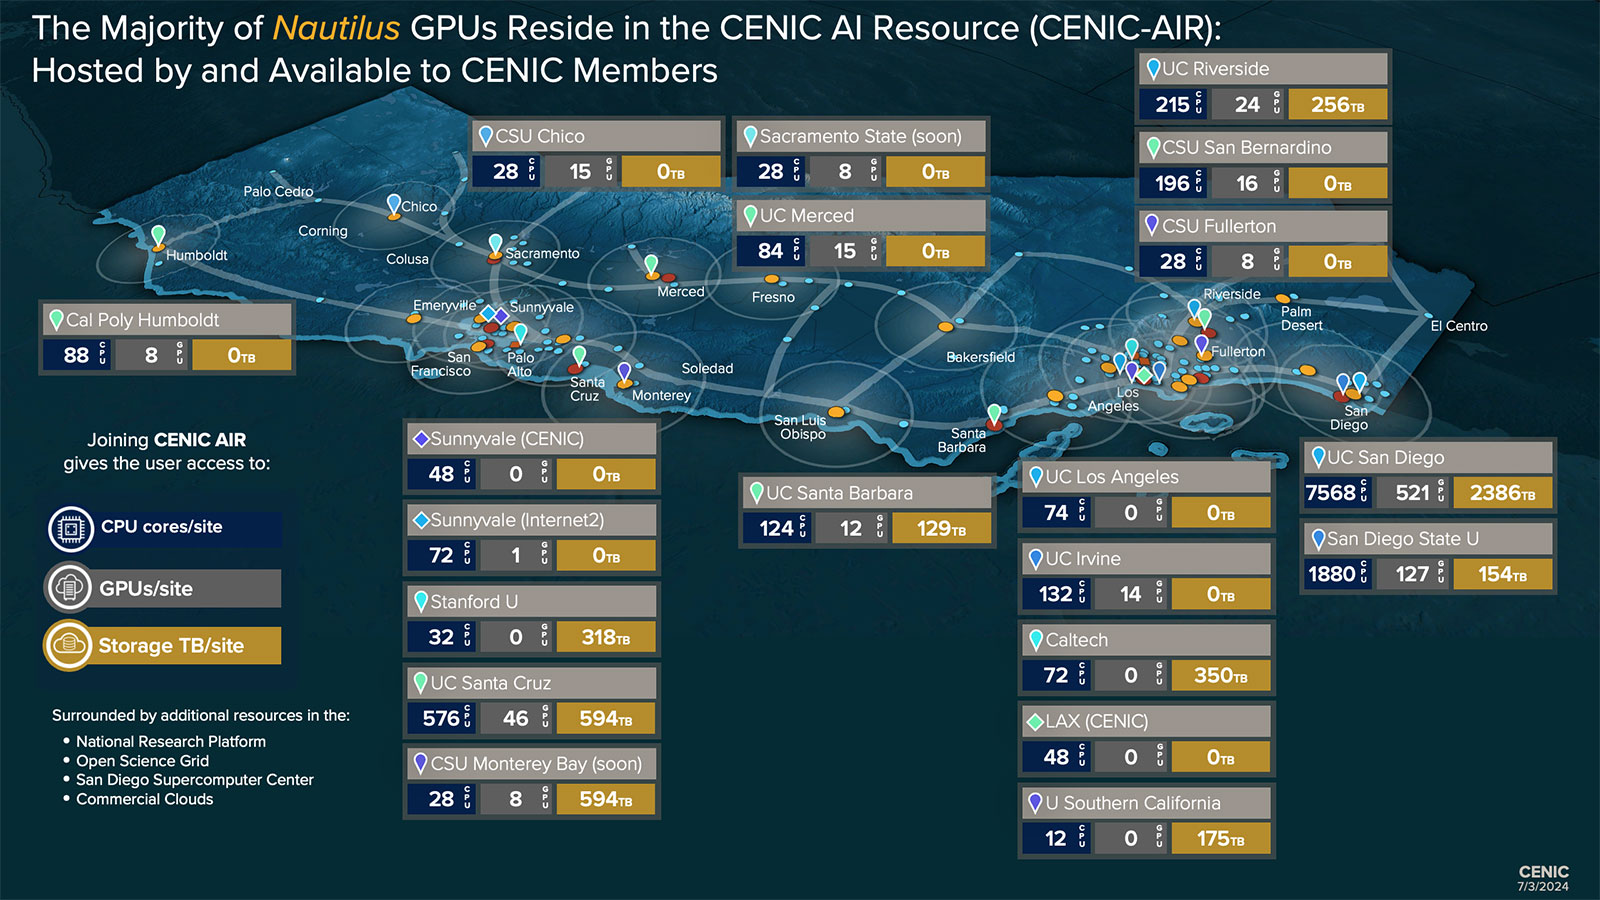Click the pin icon in San Diego State U card
1600x900 pixels.
[x=1318, y=539]
